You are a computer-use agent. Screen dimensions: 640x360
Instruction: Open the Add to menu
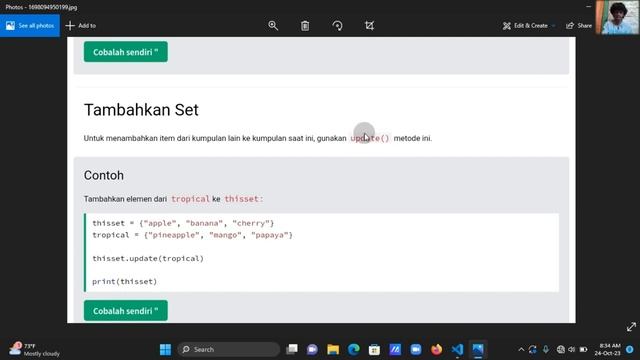point(80,26)
